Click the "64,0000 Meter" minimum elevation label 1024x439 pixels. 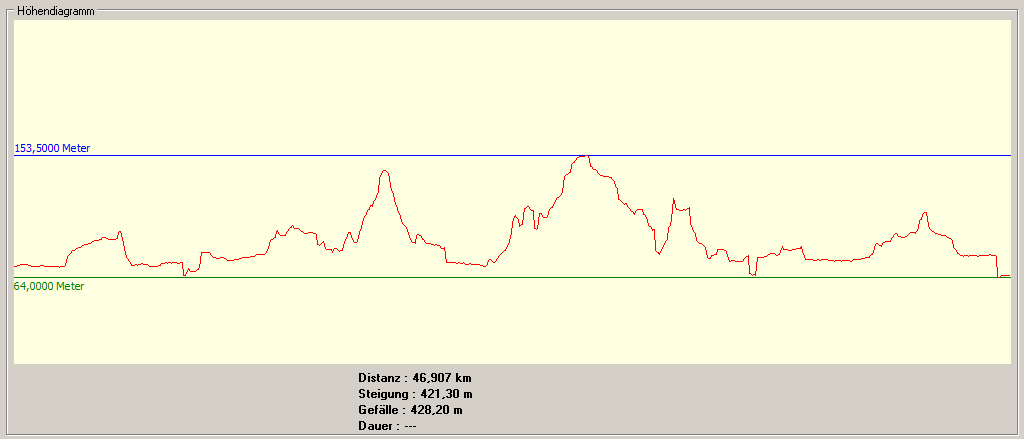point(49,286)
